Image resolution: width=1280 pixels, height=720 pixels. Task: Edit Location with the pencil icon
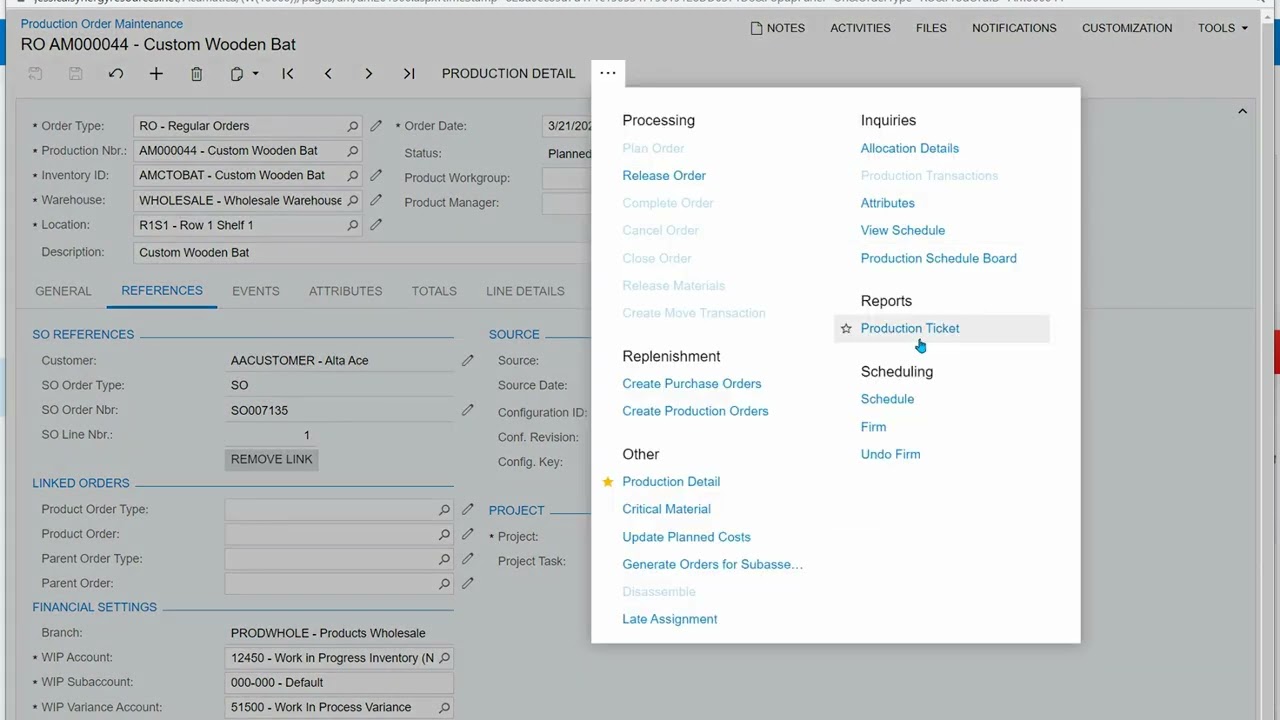(376, 225)
